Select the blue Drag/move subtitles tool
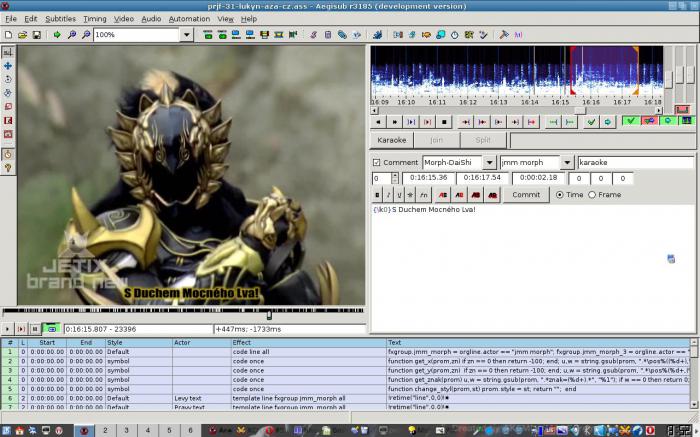Screen dimensions: 700x437 coord(8,66)
